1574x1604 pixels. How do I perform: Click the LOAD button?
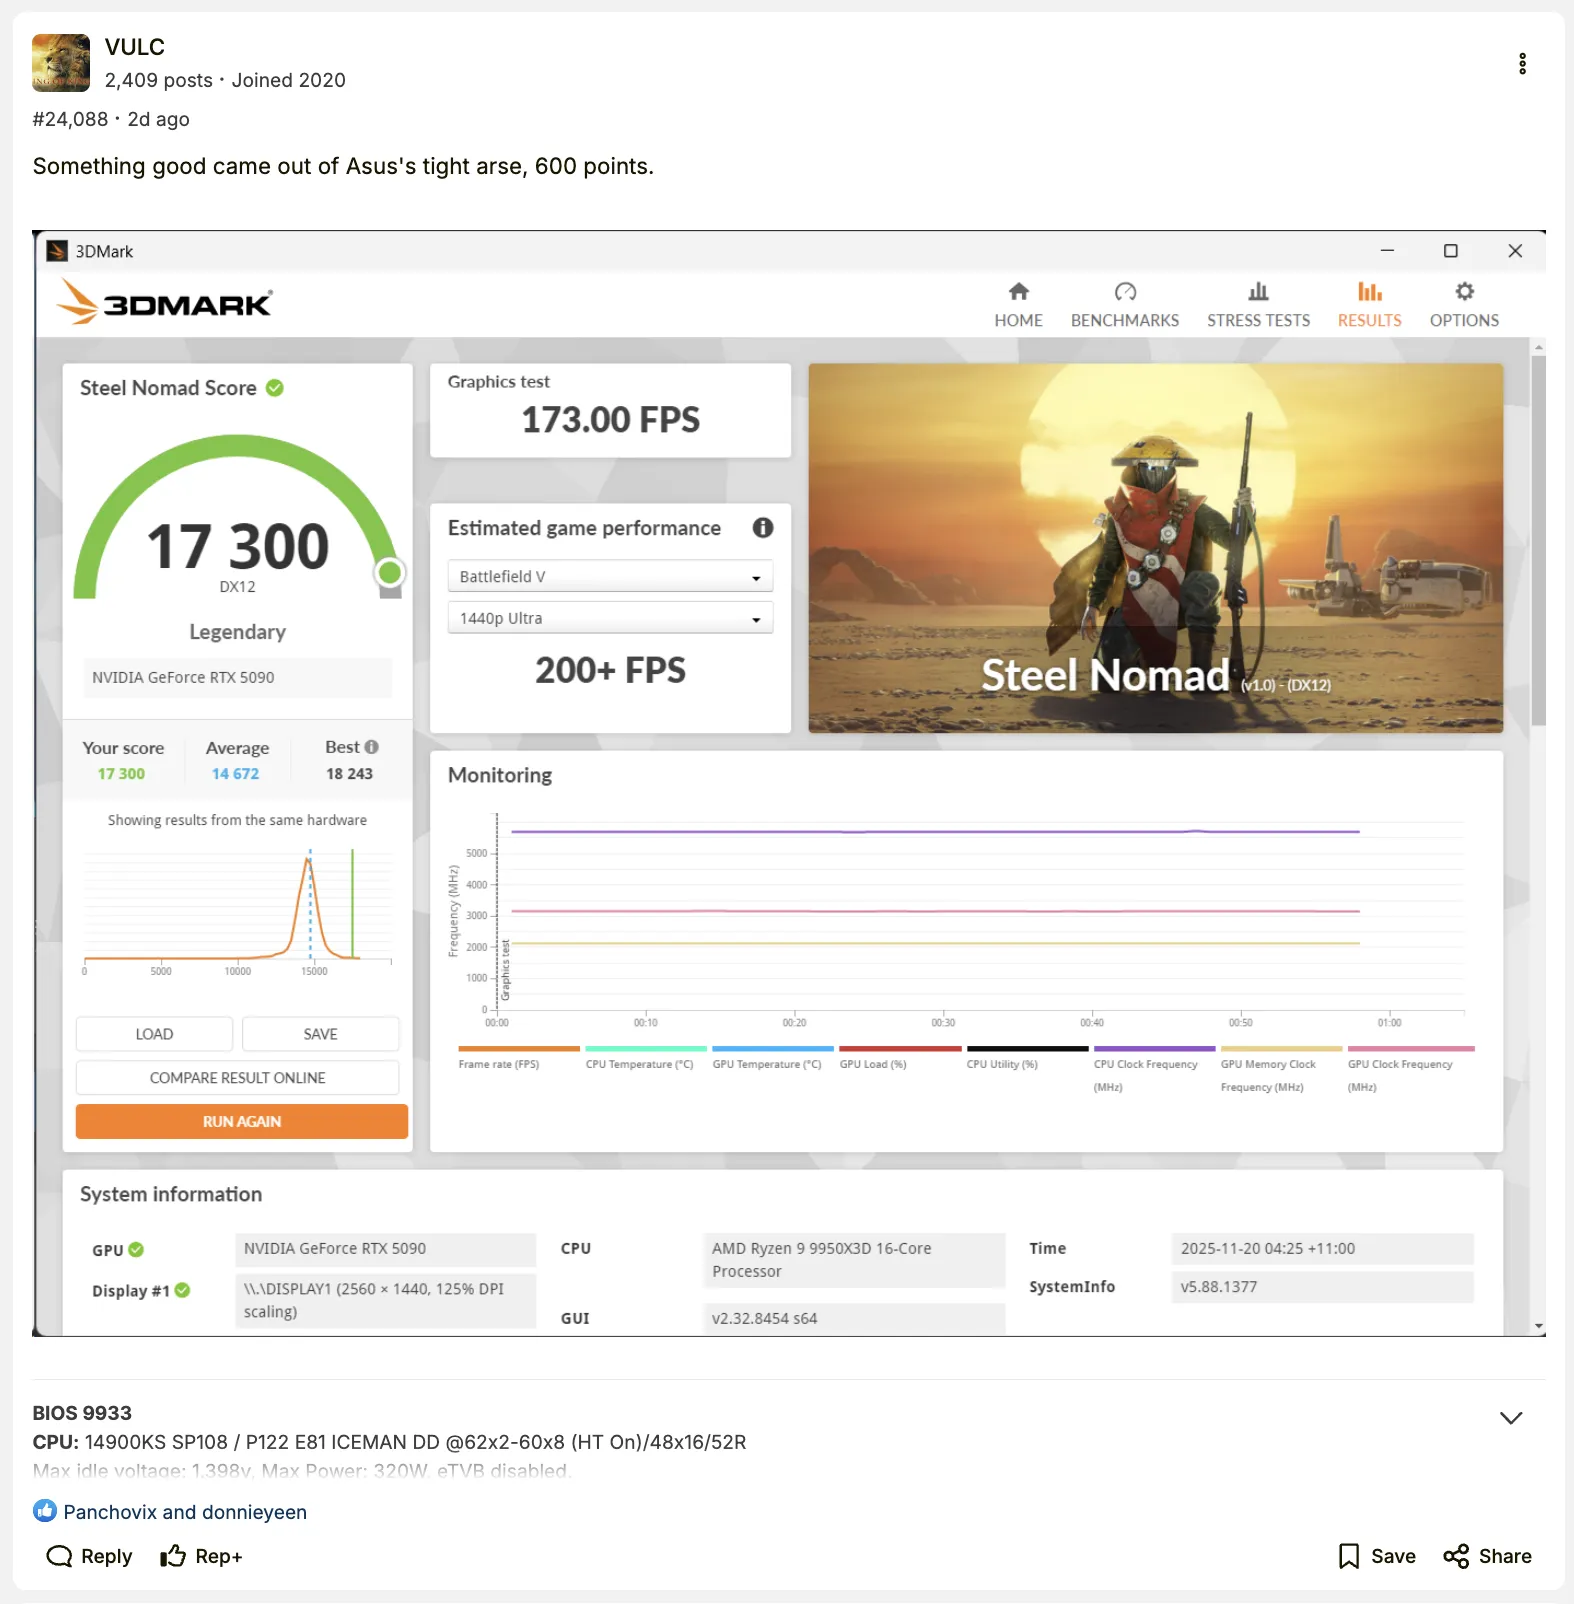[154, 1034]
